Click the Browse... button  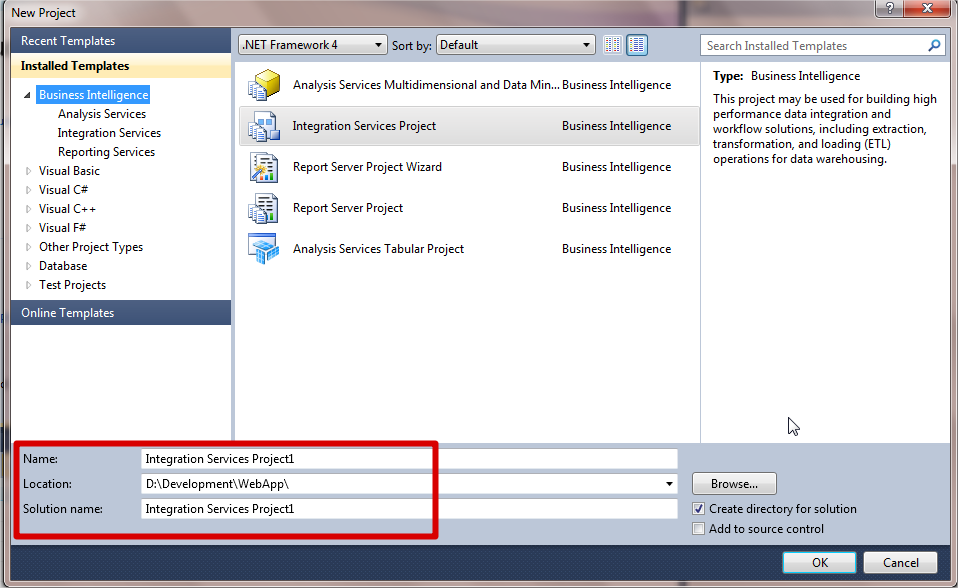click(734, 484)
